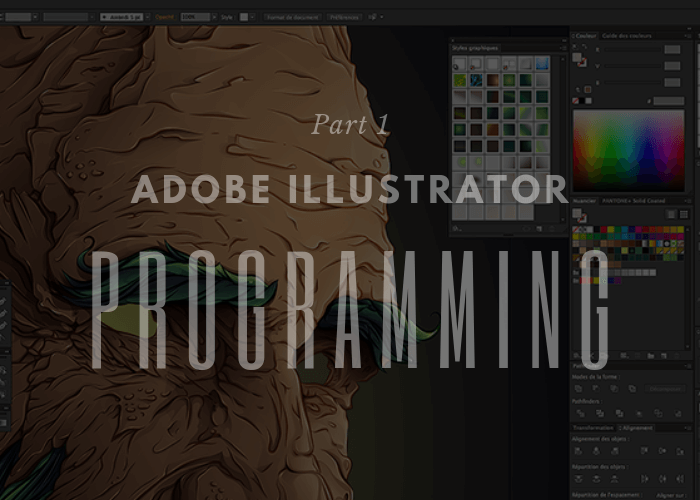This screenshot has width=700, height=500.
Task: Align objects to horizontal left
Action: click(578, 451)
